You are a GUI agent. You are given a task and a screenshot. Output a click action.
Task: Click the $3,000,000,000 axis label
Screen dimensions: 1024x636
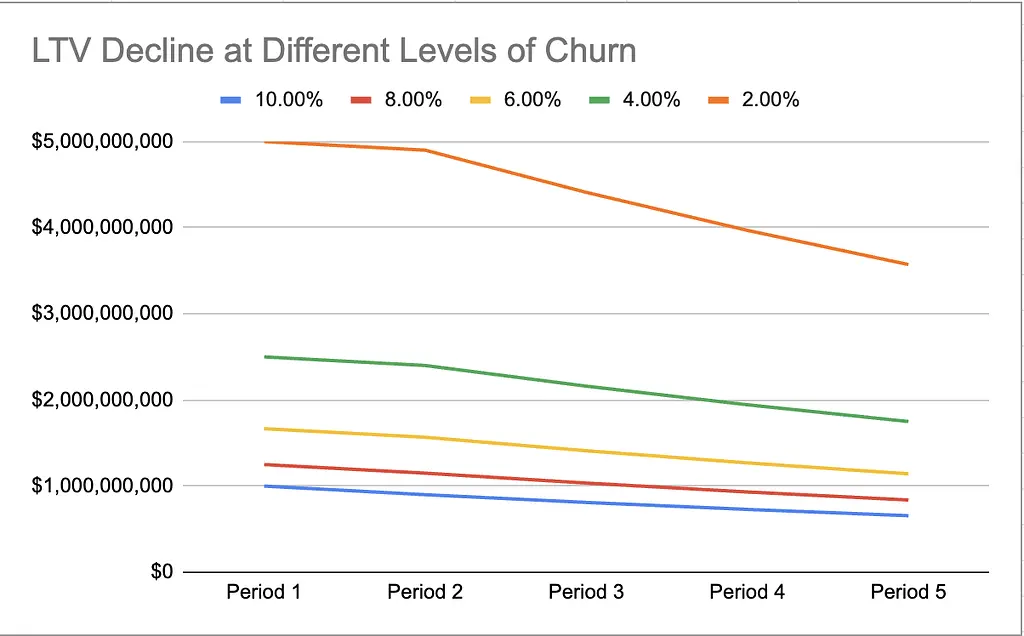coord(102,313)
